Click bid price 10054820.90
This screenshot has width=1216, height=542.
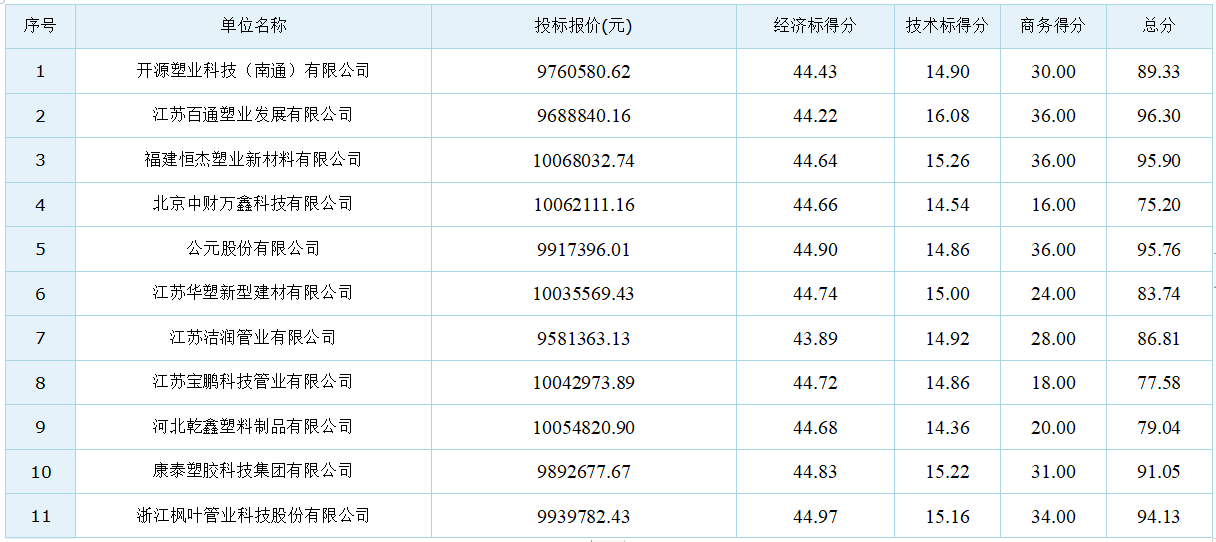coord(584,428)
